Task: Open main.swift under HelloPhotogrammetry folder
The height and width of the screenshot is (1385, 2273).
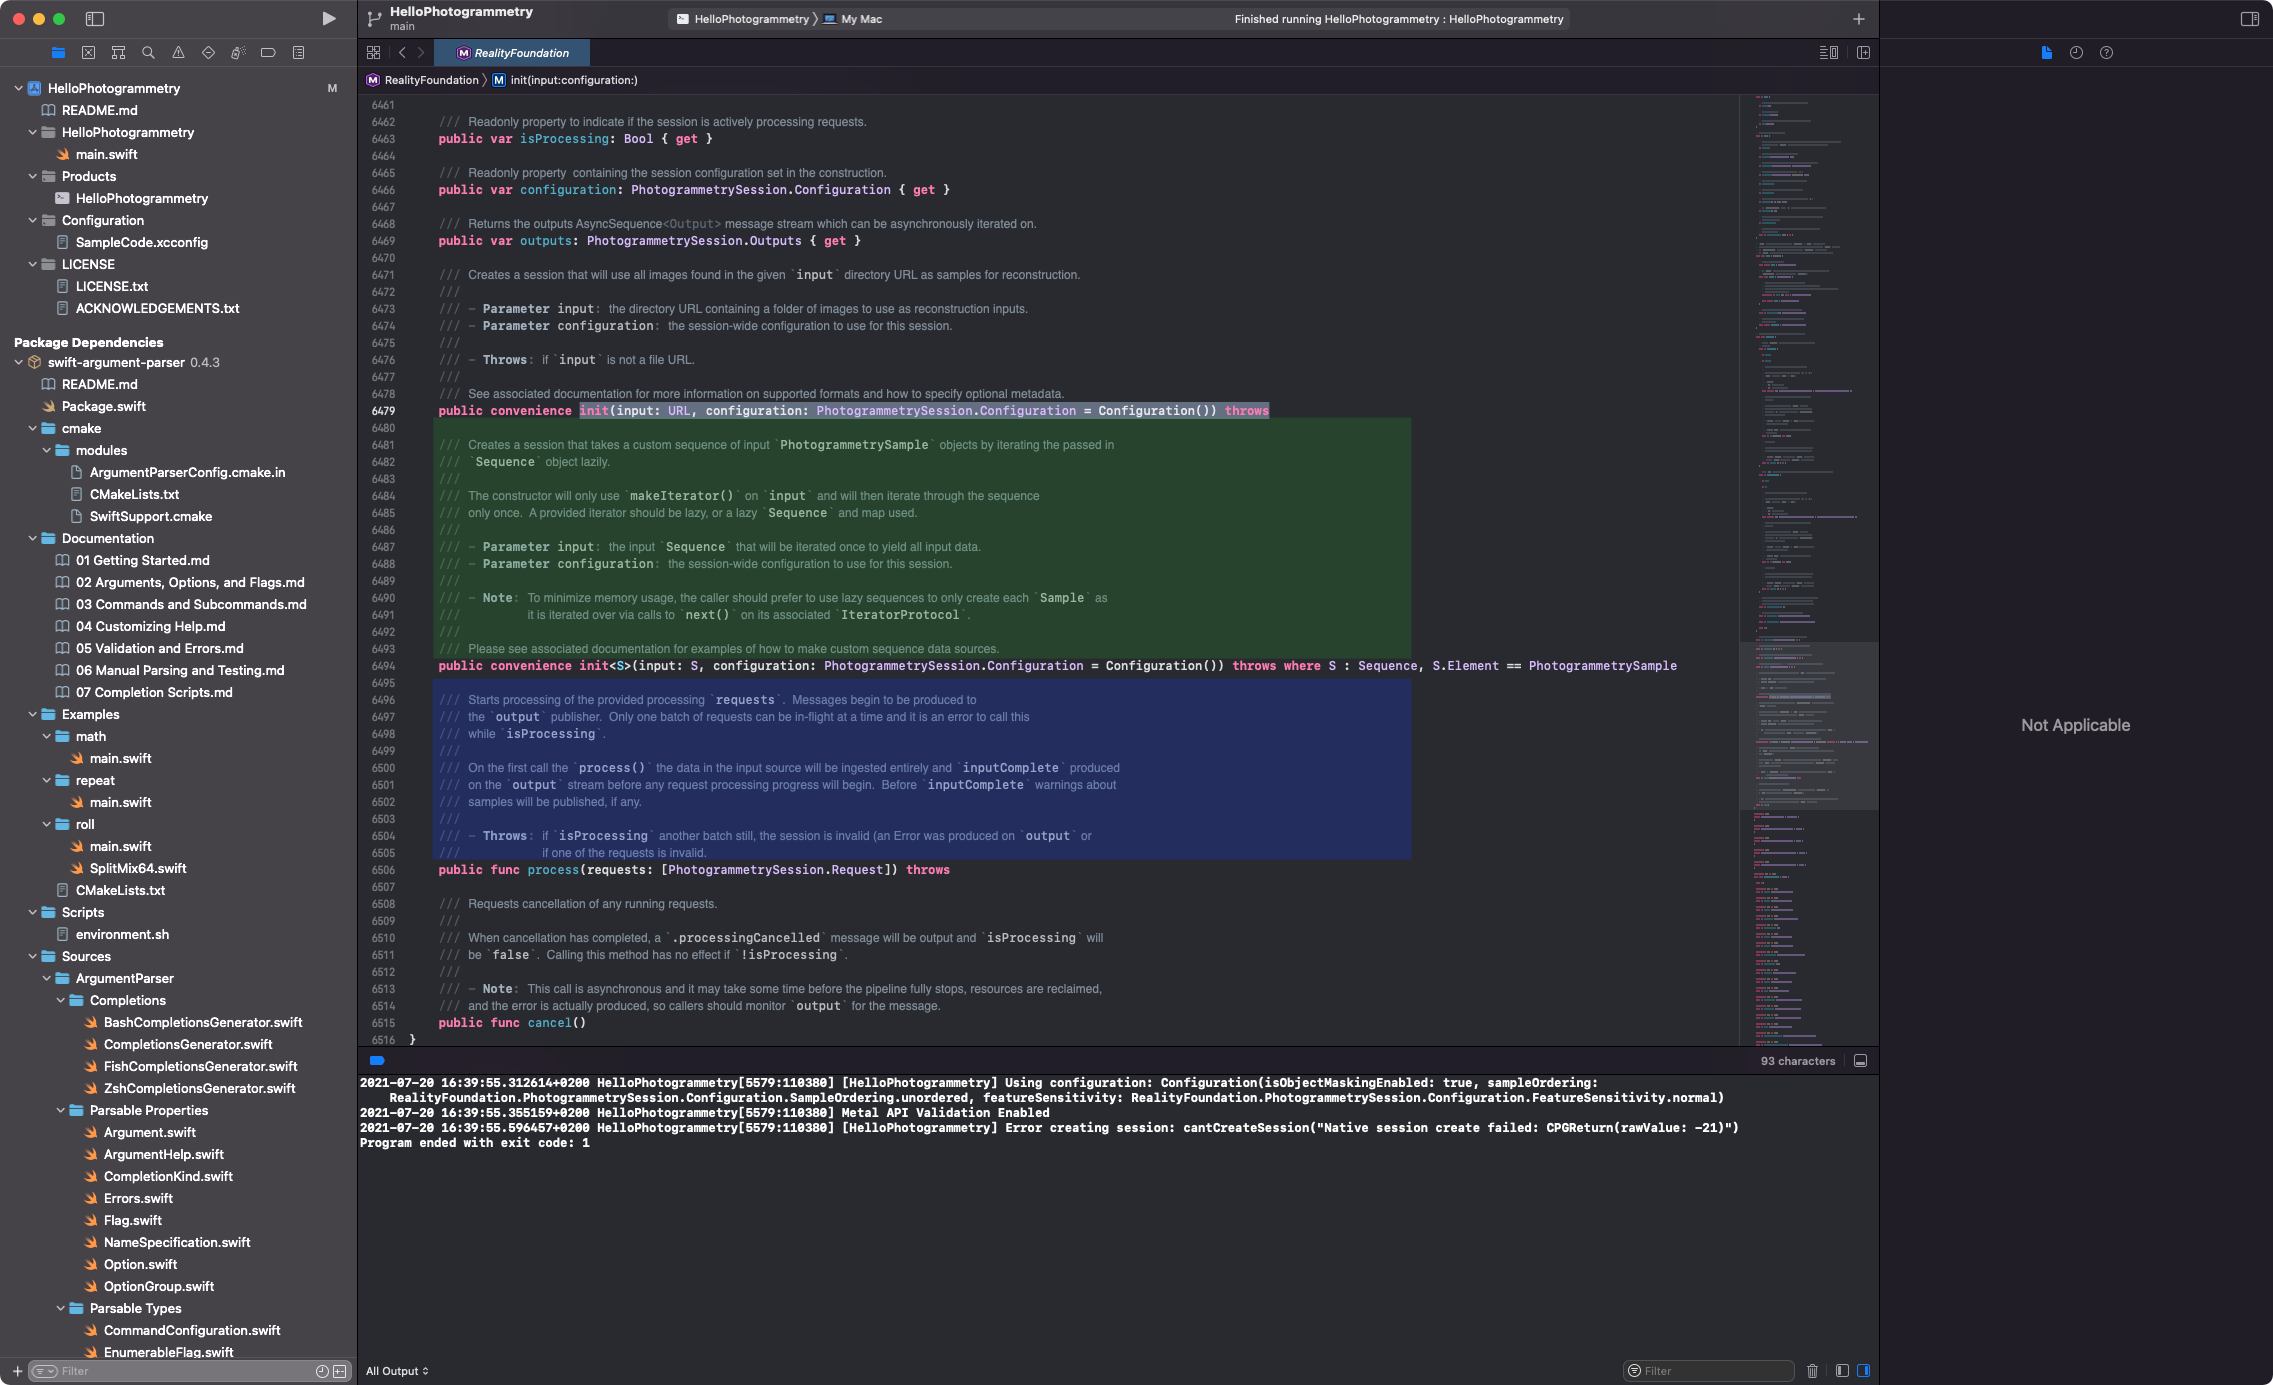Action: 106,154
